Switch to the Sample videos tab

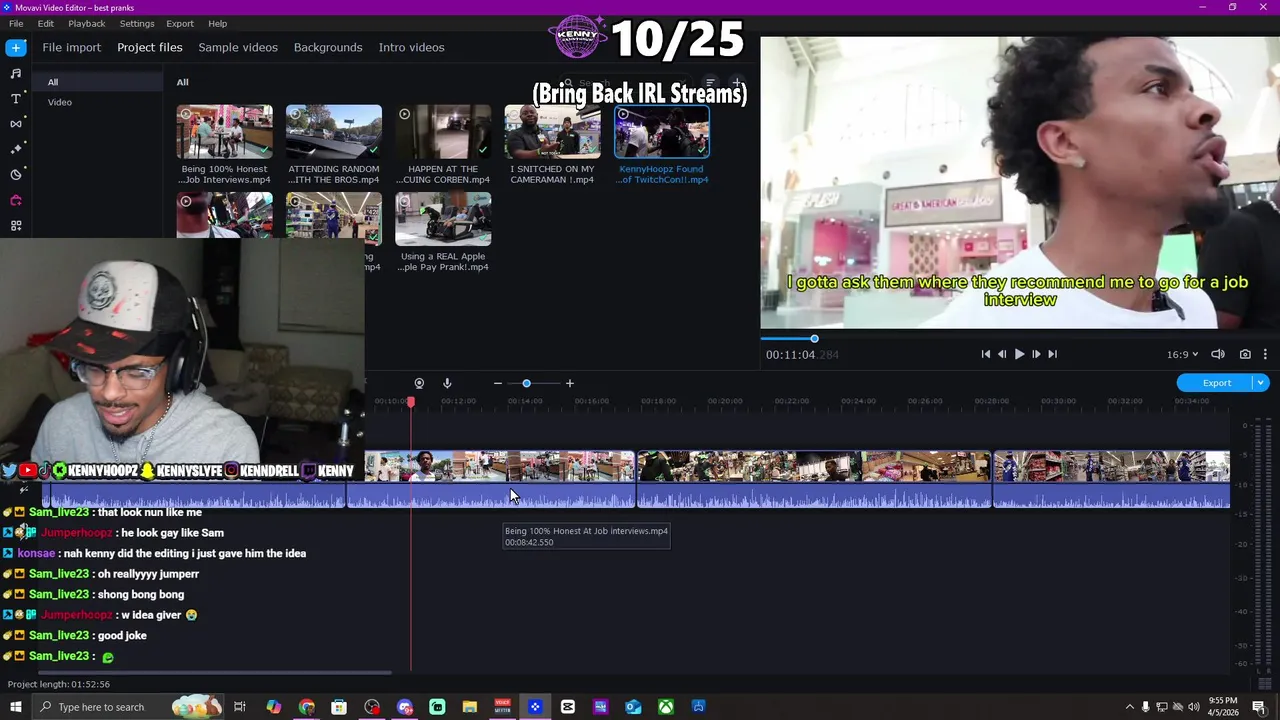point(238,47)
